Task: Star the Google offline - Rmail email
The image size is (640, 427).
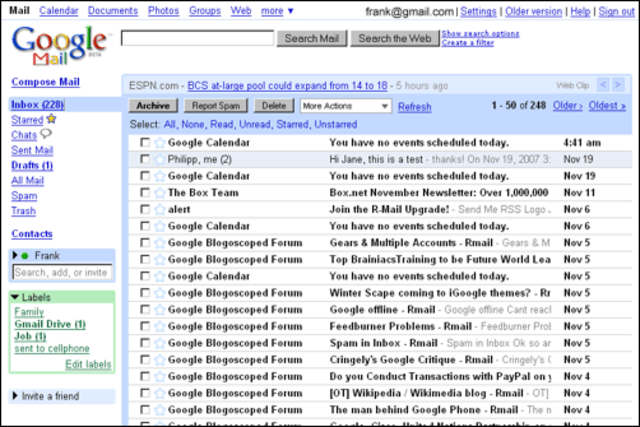Action: pyautogui.click(x=160, y=310)
